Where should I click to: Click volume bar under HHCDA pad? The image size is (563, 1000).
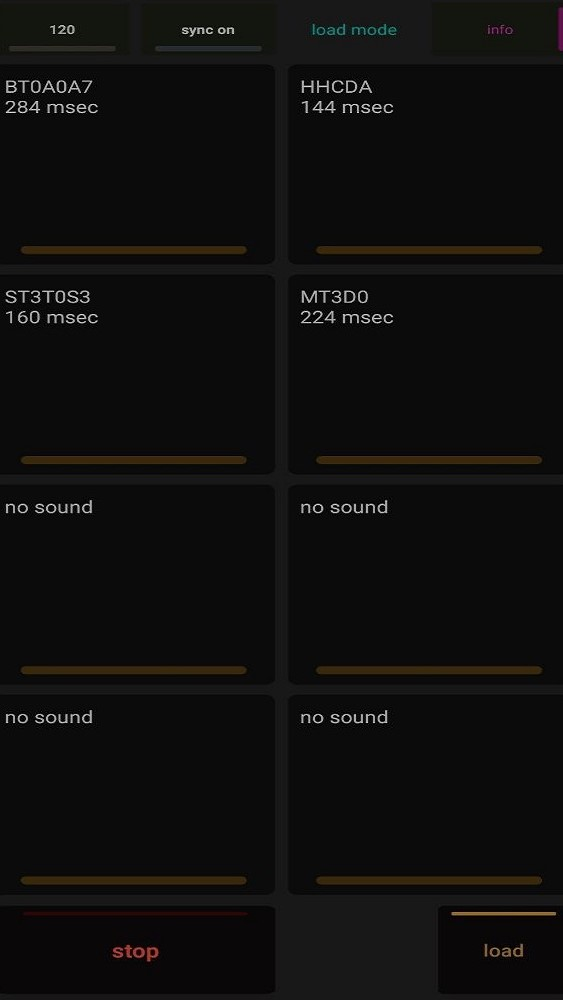click(429, 250)
